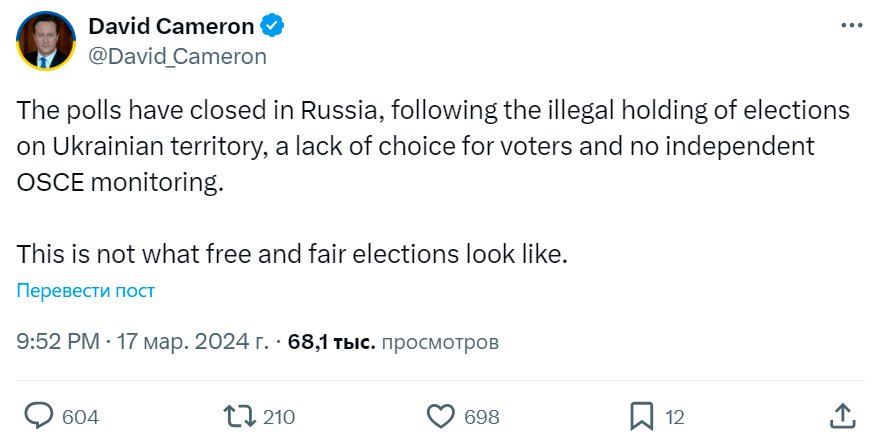The image size is (884, 439).
Task: Click the 210 reposts count
Action: click(x=278, y=416)
